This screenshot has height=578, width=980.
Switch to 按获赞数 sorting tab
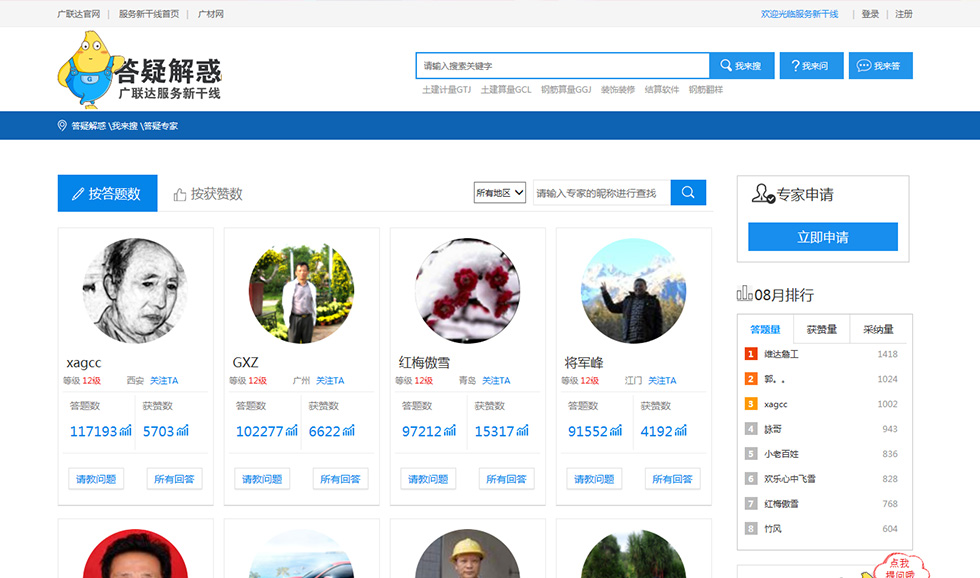208,194
